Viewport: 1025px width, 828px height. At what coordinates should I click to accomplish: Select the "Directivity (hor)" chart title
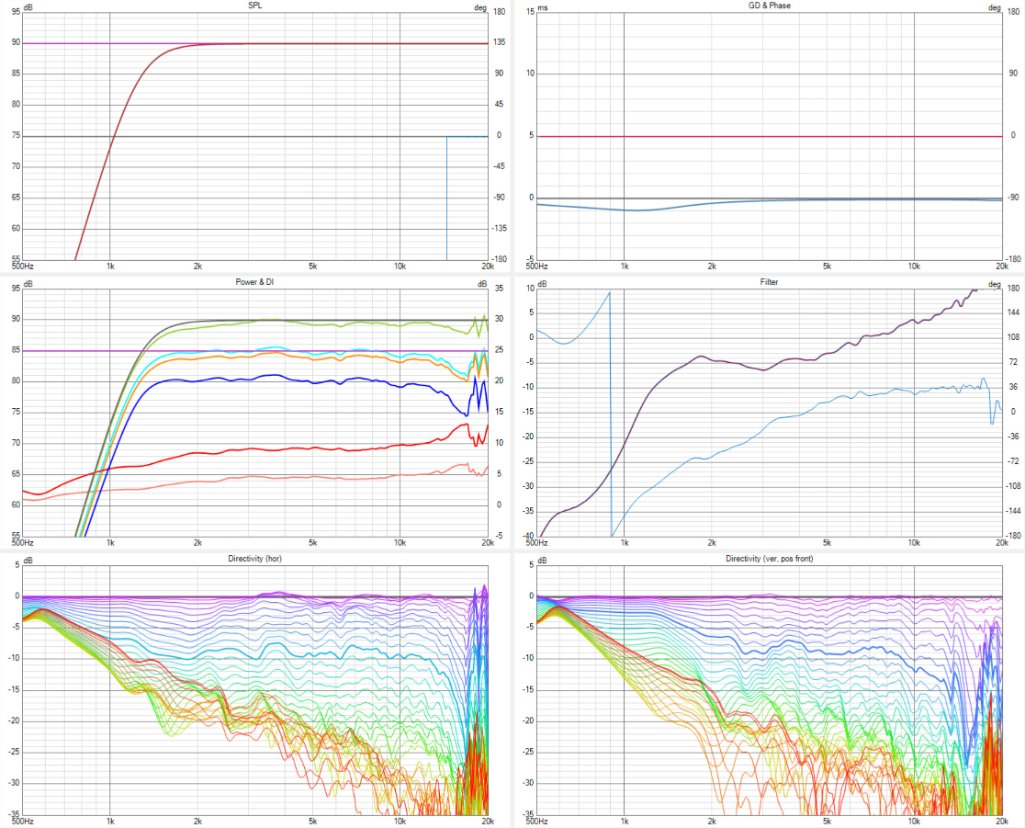click(x=255, y=559)
